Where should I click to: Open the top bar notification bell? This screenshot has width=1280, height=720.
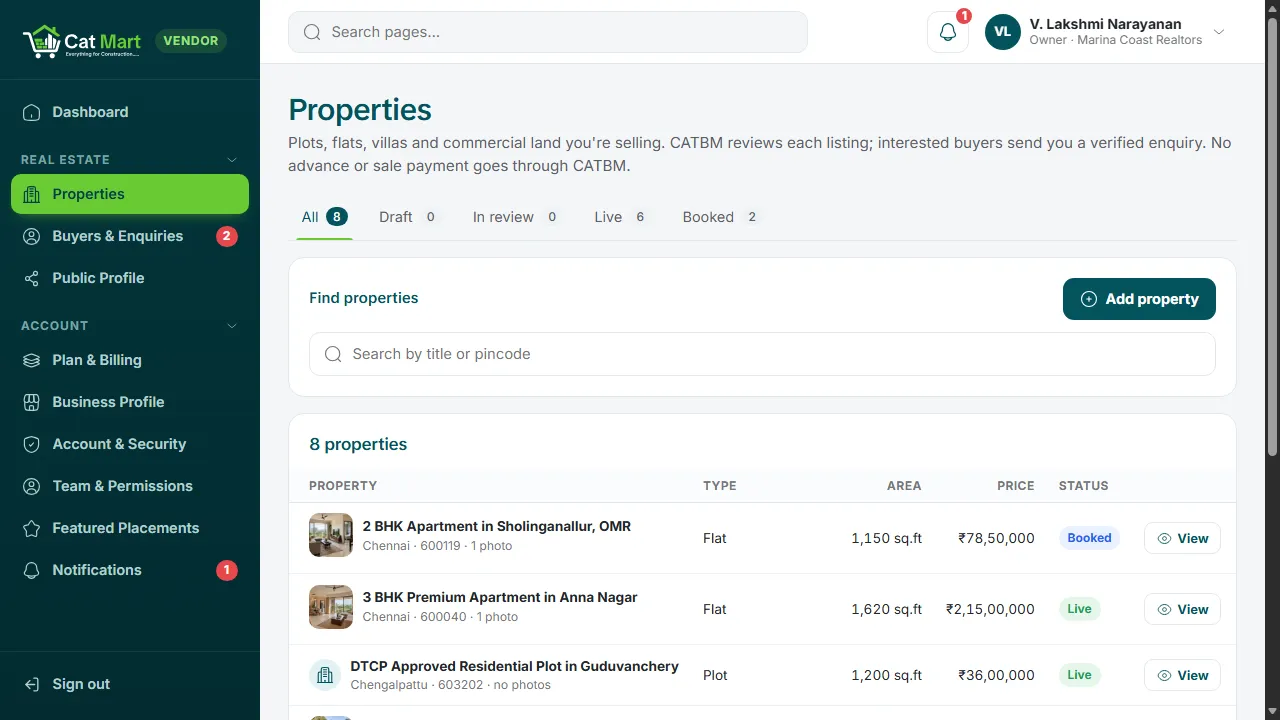click(x=948, y=32)
